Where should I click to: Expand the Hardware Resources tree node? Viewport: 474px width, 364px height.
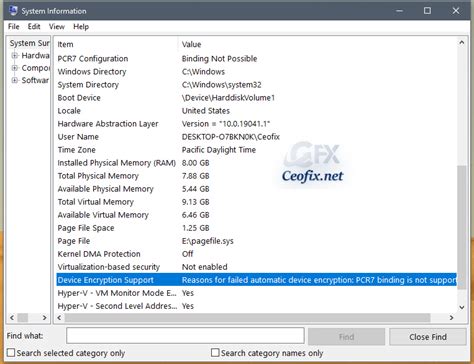point(15,56)
